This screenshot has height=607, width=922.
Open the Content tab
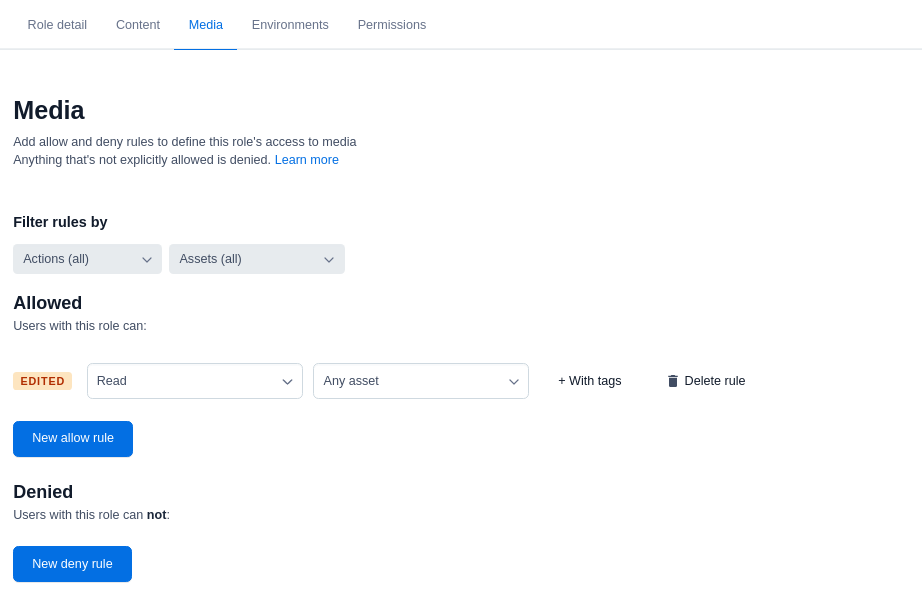[138, 25]
